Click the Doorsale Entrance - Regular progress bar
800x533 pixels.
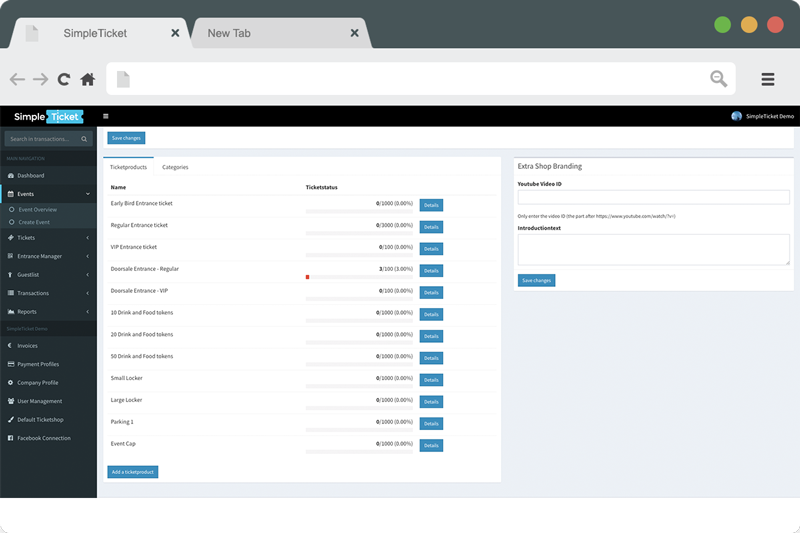[359, 277]
